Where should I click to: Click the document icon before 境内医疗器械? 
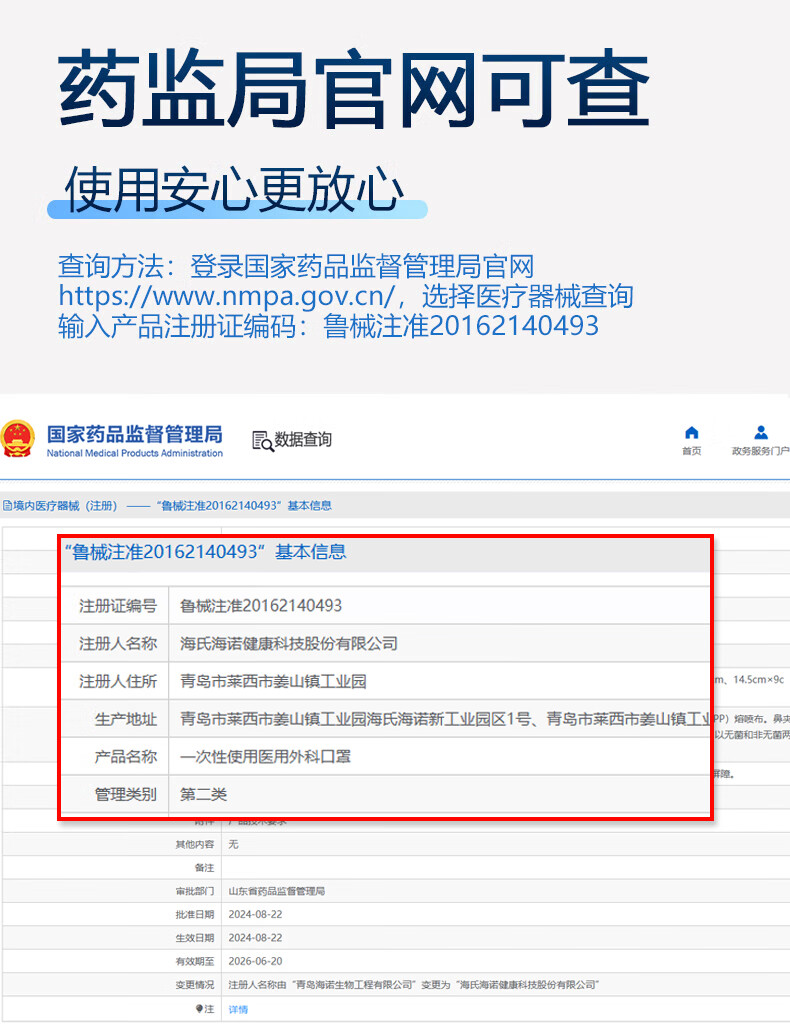click(6, 506)
